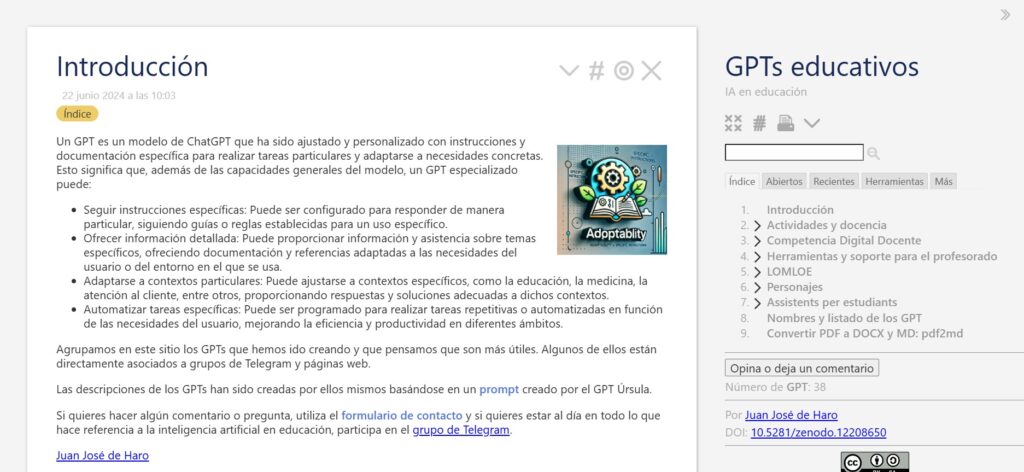Image resolution: width=1024 pixels, height=472 pixels.
Task: Open Nombres y listado de los GPT
Action: 844,318
